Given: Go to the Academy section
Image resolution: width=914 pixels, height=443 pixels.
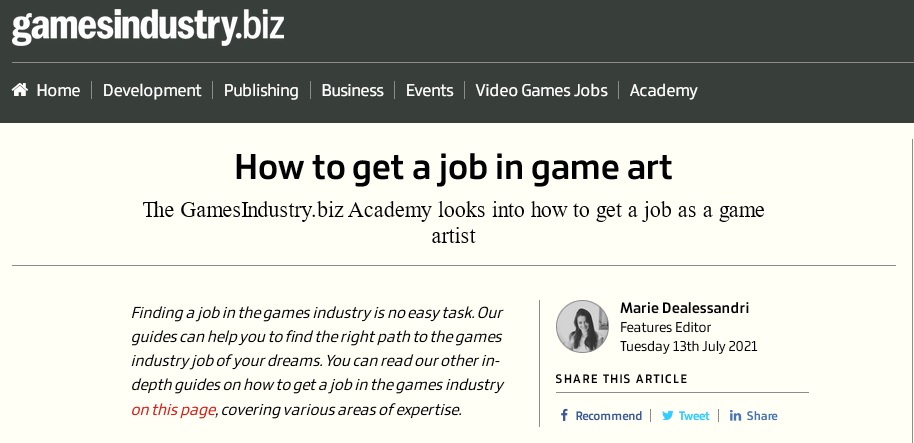Looking at the screenshot, I should pos(663,90).
